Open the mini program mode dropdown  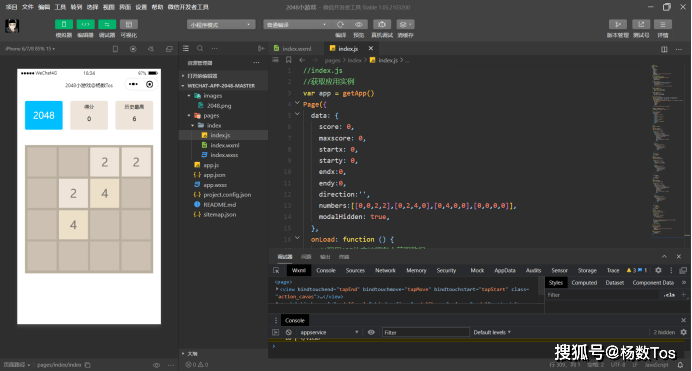click(221, 25)
